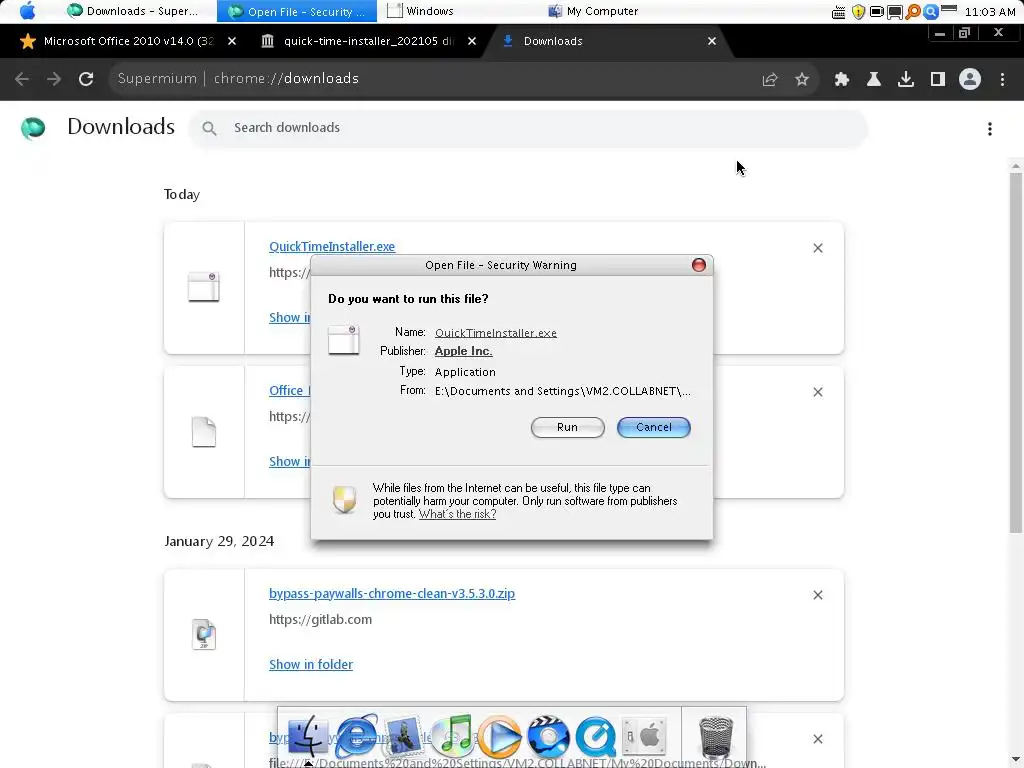Open bypass-paywalls-chrome-clean-v3.5.3.0.zip download

tap(392, 593)
